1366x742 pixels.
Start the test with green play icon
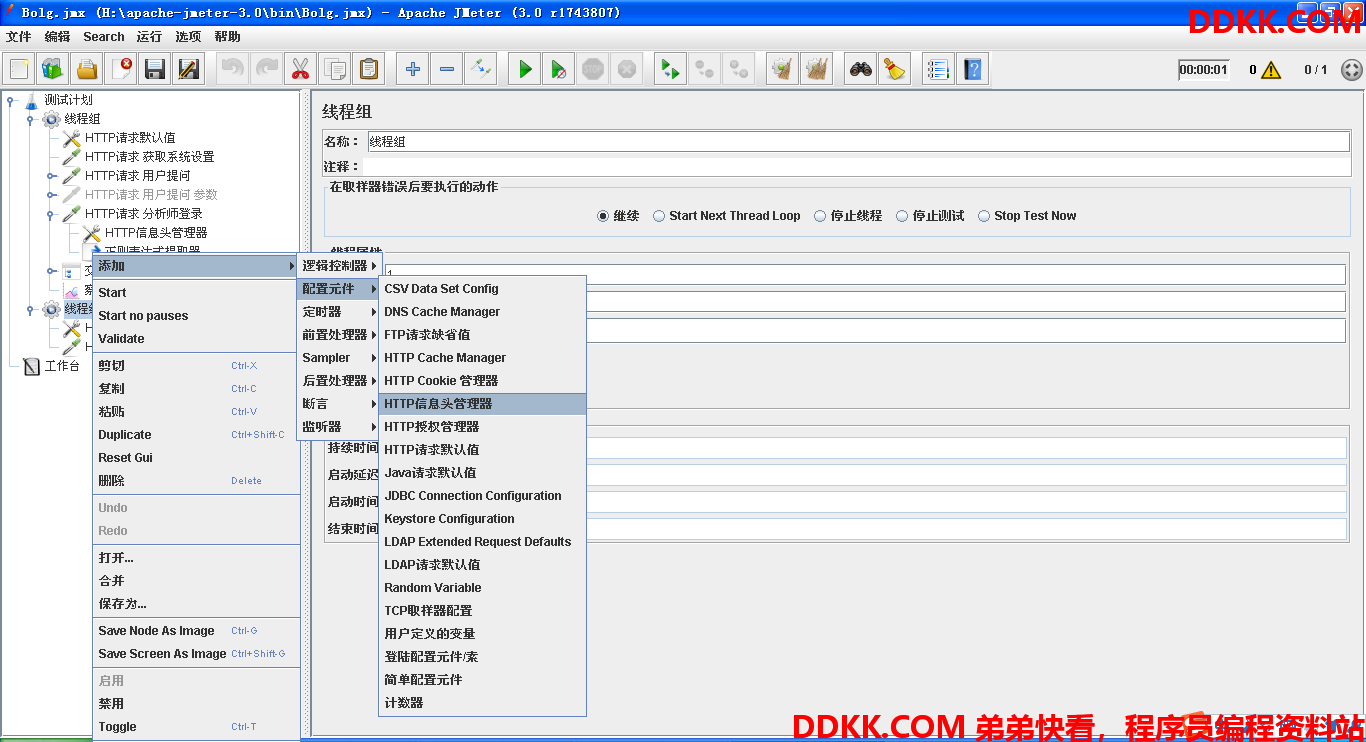click(525, 69)
